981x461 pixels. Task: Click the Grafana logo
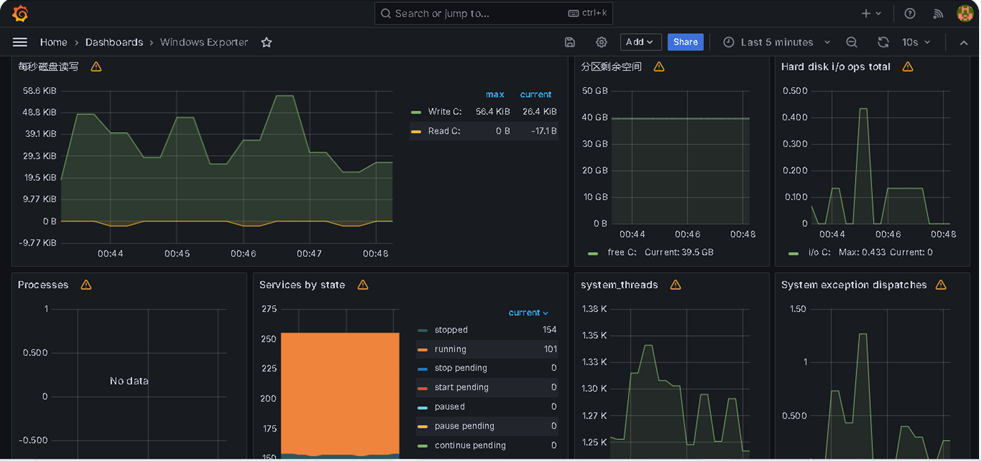tap(20, 13)
